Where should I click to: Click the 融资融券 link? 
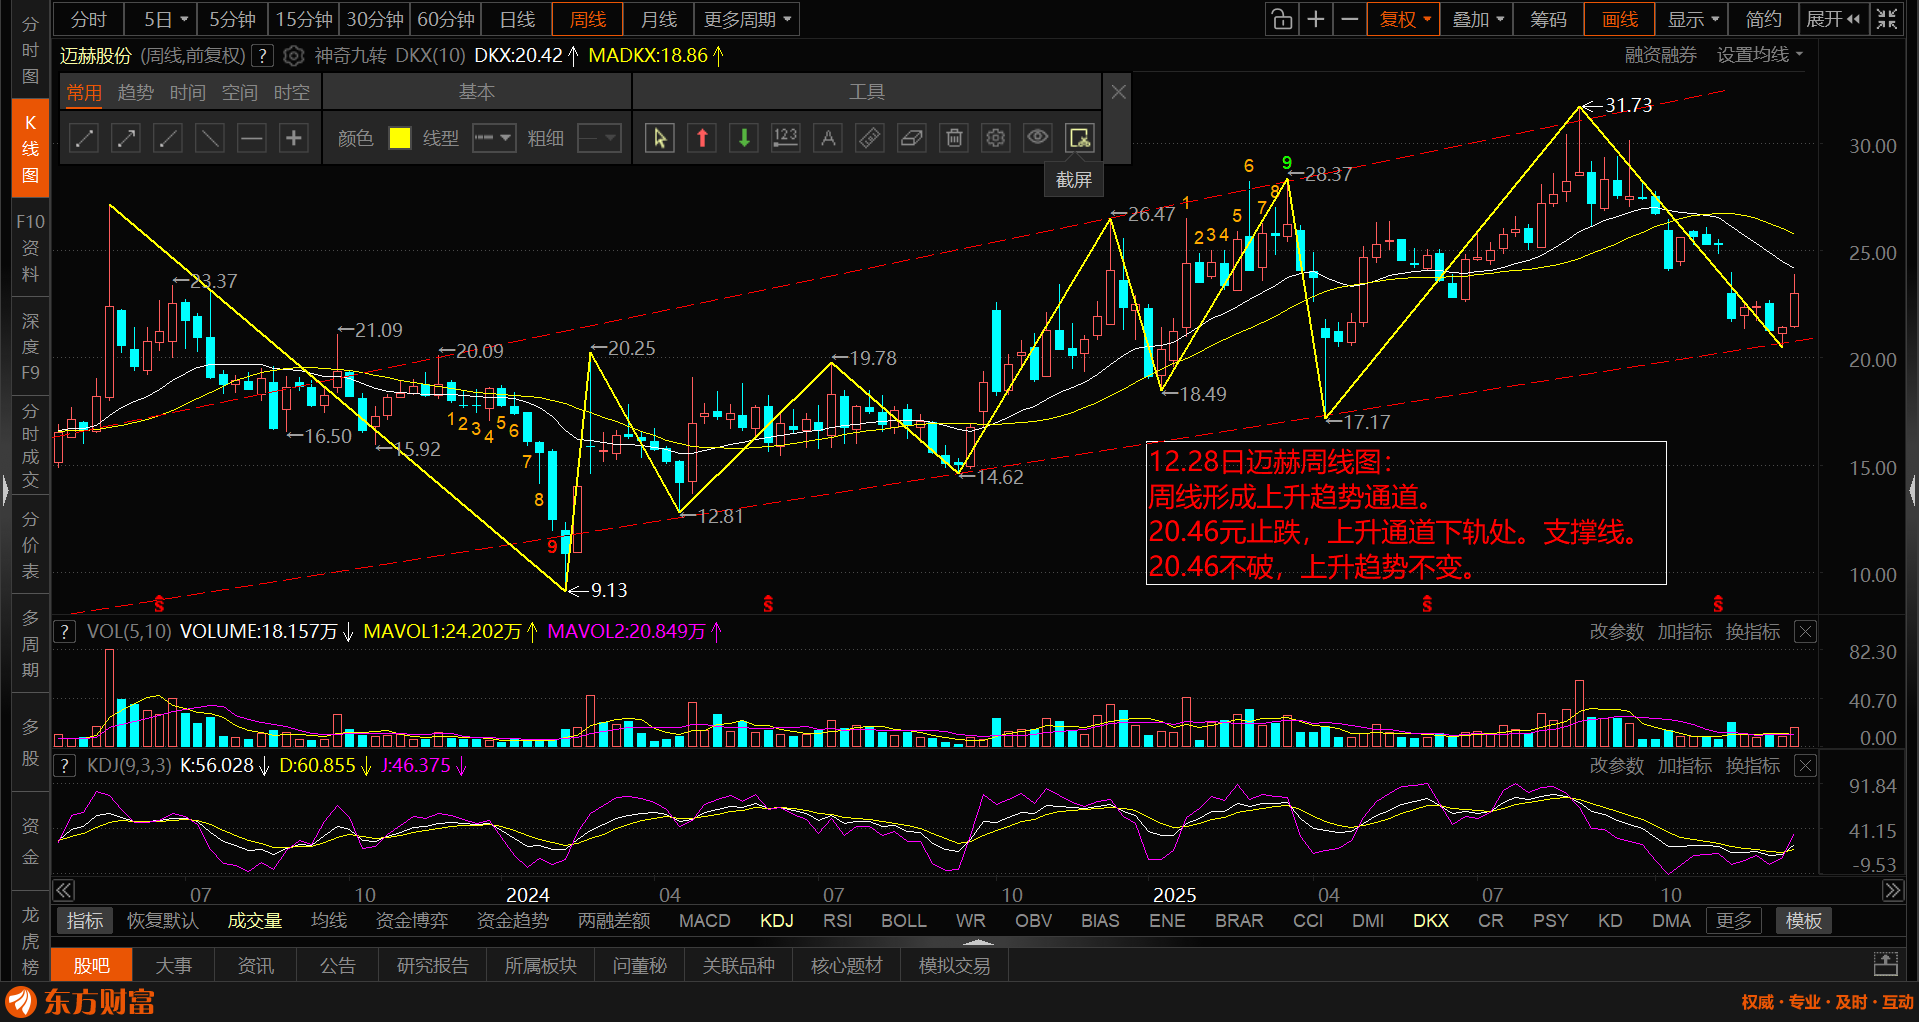pyautogui.click(x=1660, y=55)
